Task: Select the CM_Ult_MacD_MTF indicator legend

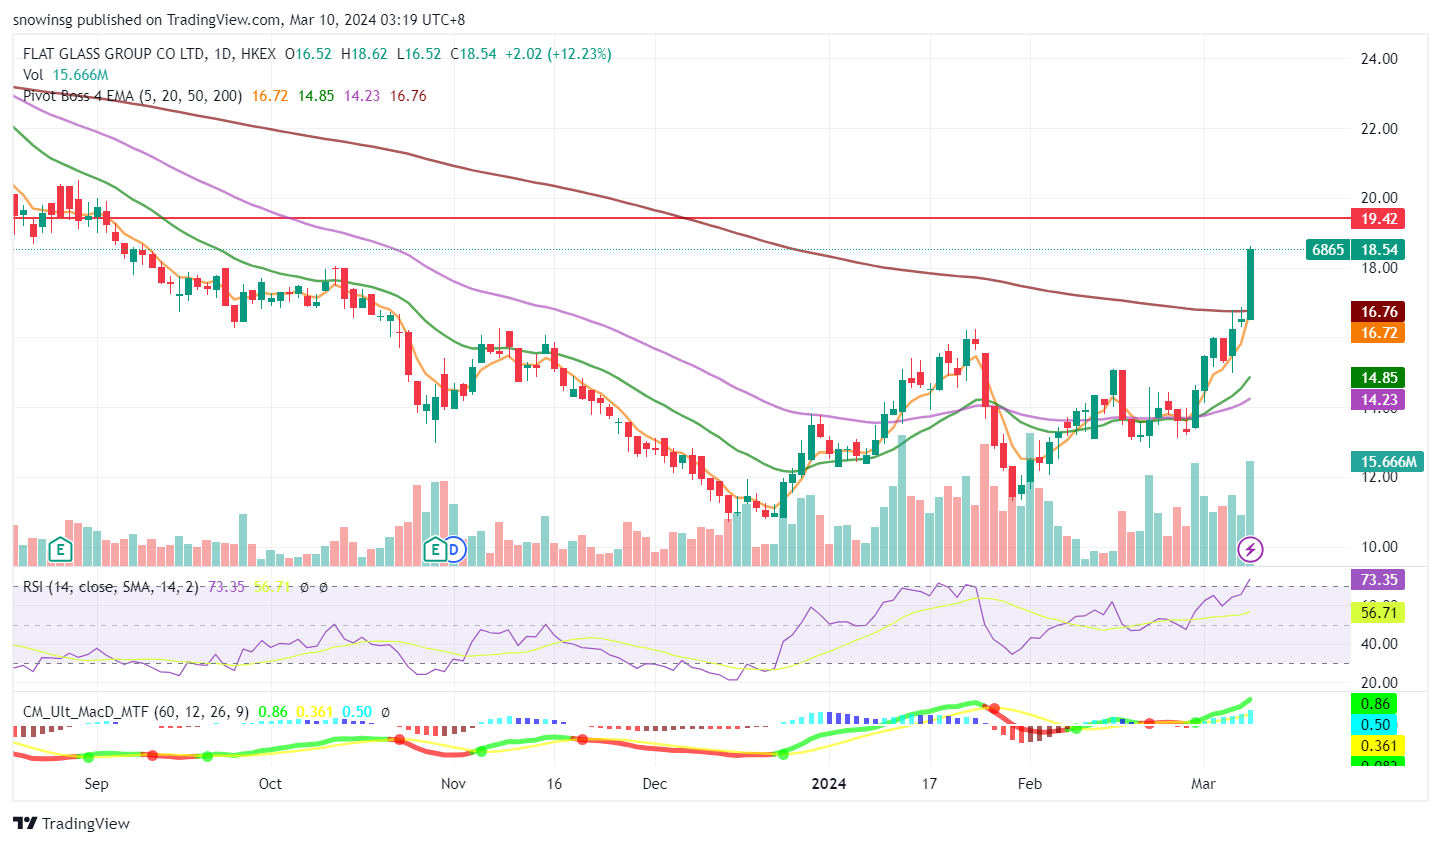Action: [136, 712]
